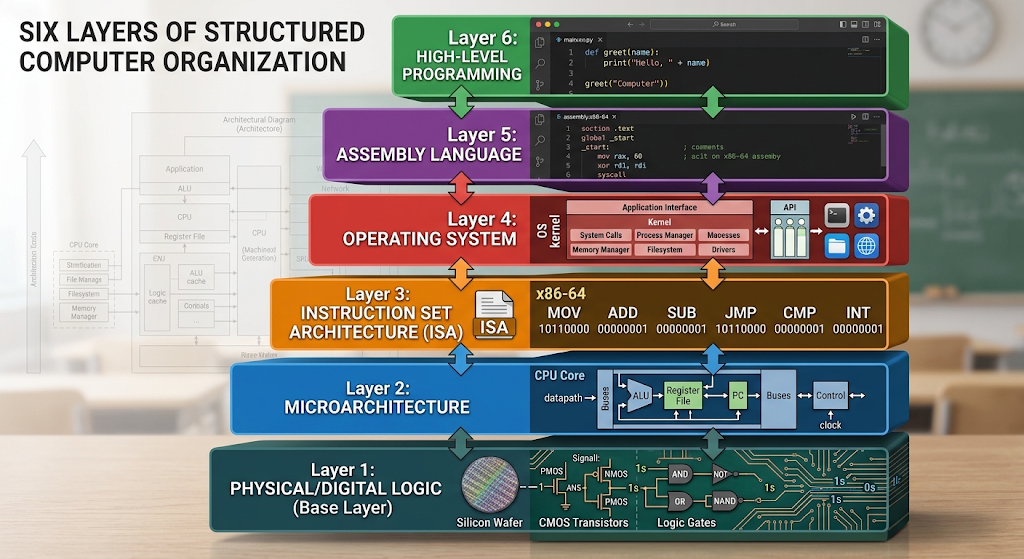This screenshot has height=559, width=1024.
Task: Click the search icon in Layer 6 editor sidebar
Action: (x=540, y=64)
